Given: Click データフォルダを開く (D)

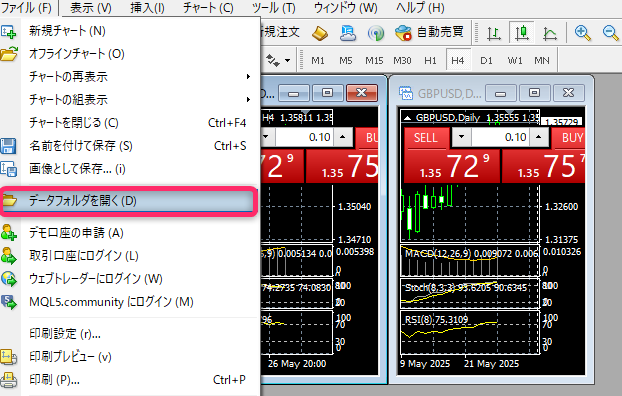Looking at the screenshot, I should (x=128, y=201).
